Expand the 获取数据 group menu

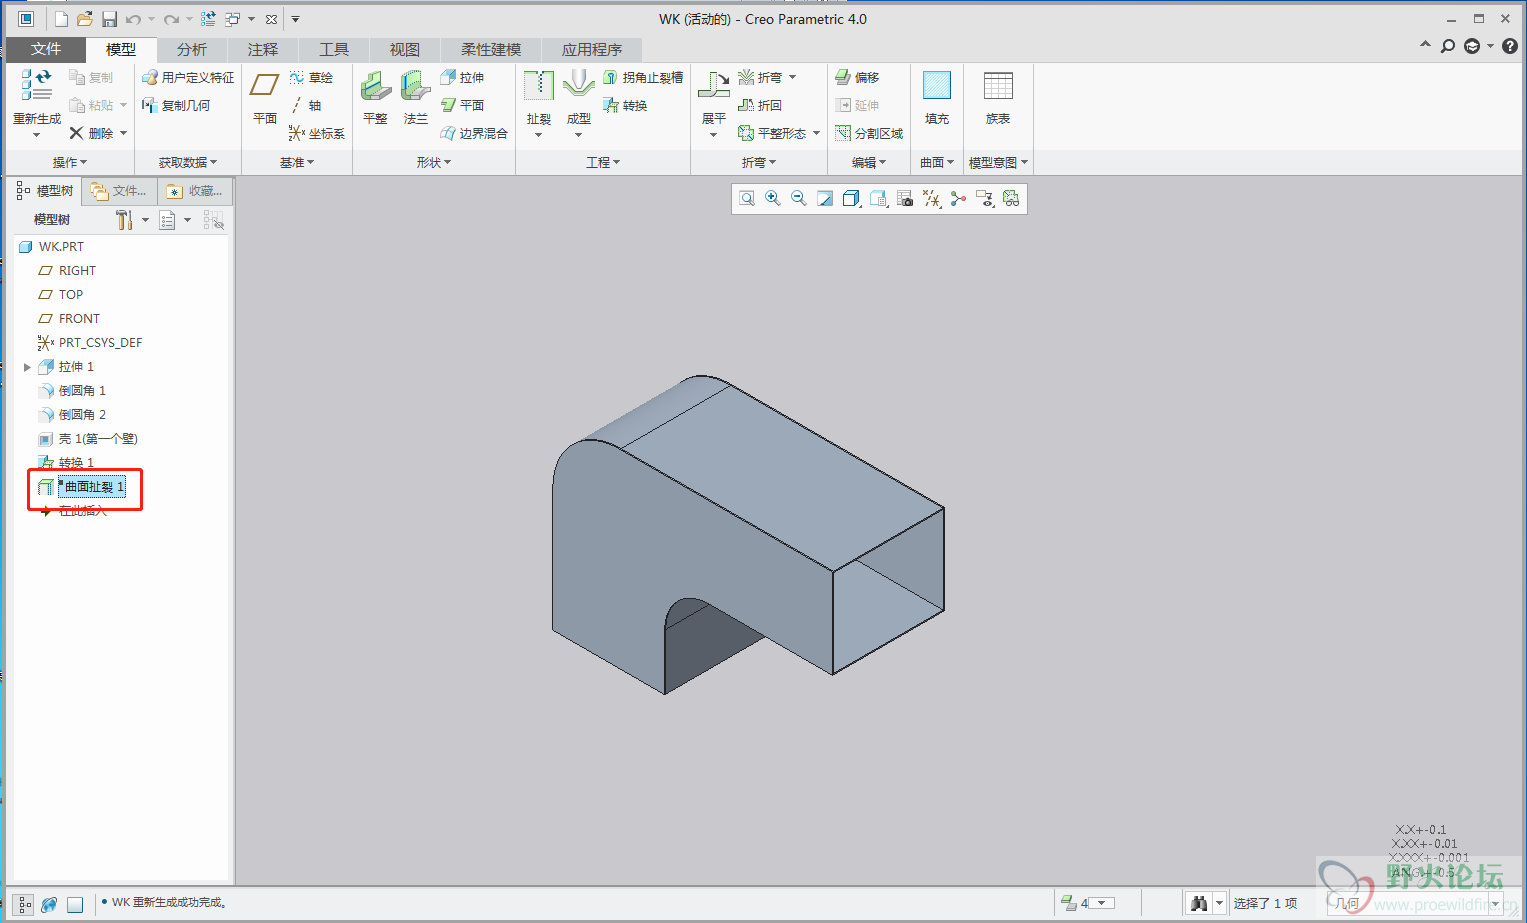[188, 162]
